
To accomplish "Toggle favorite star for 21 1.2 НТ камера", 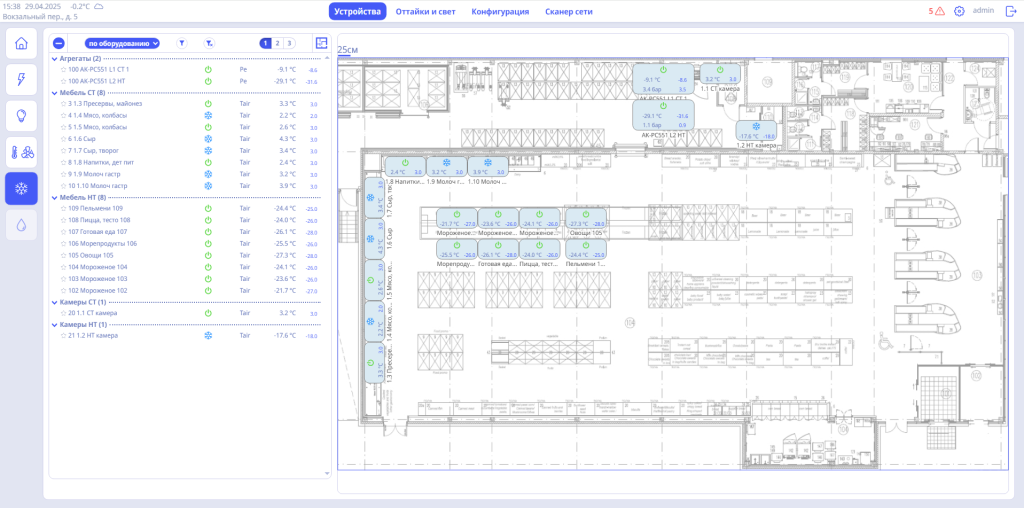I will tap(64, 336).
